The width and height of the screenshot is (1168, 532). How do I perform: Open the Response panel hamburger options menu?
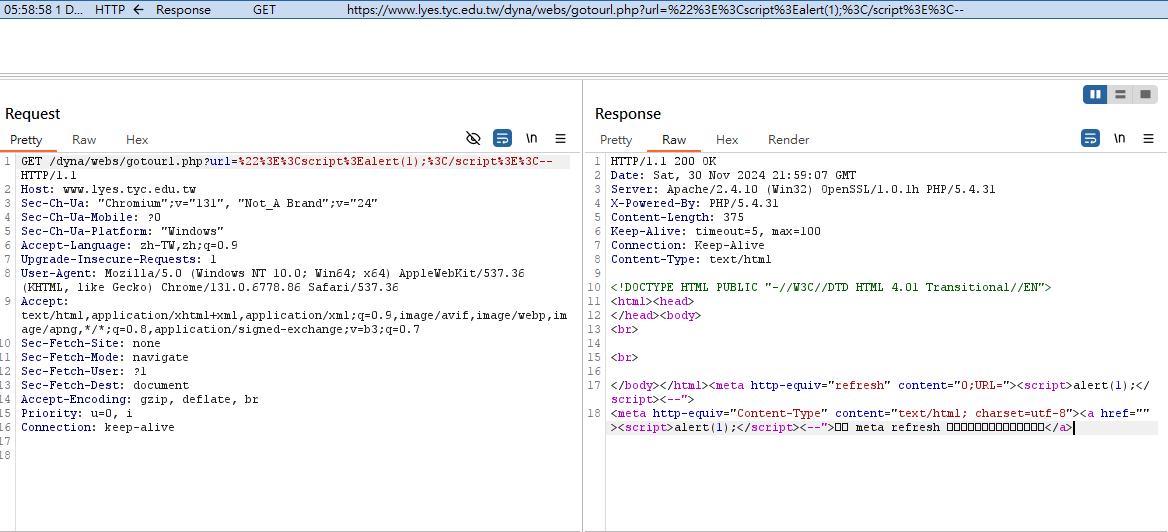point(1149,139)
